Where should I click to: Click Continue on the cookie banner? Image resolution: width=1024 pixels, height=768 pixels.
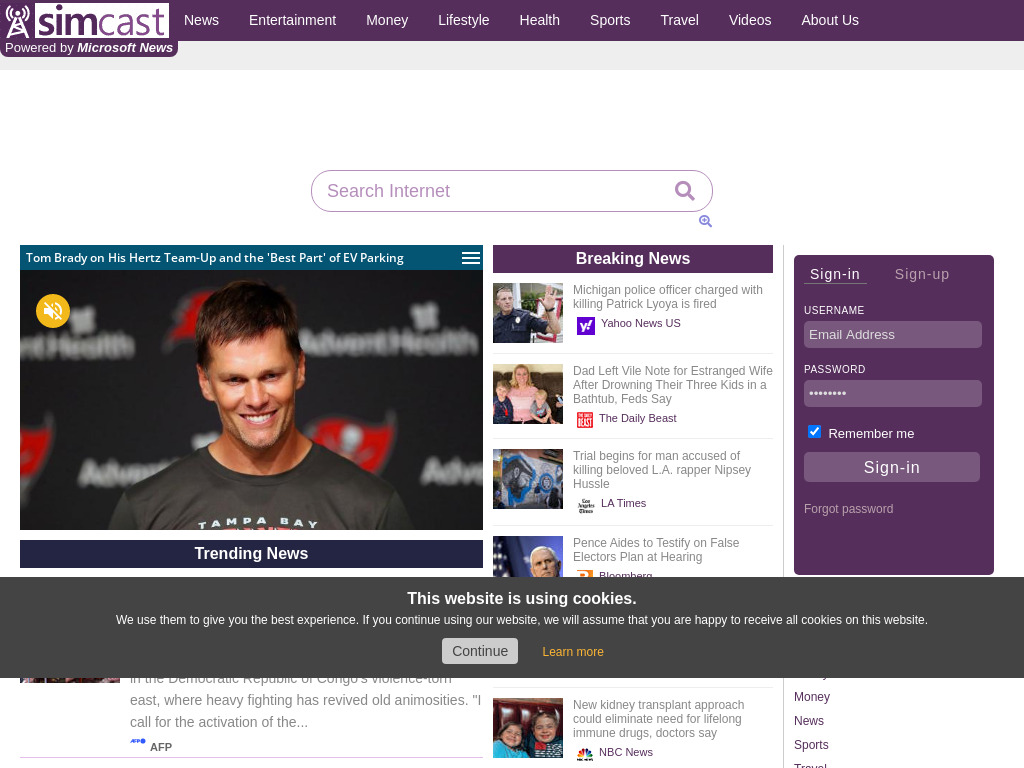coord(480,651)
